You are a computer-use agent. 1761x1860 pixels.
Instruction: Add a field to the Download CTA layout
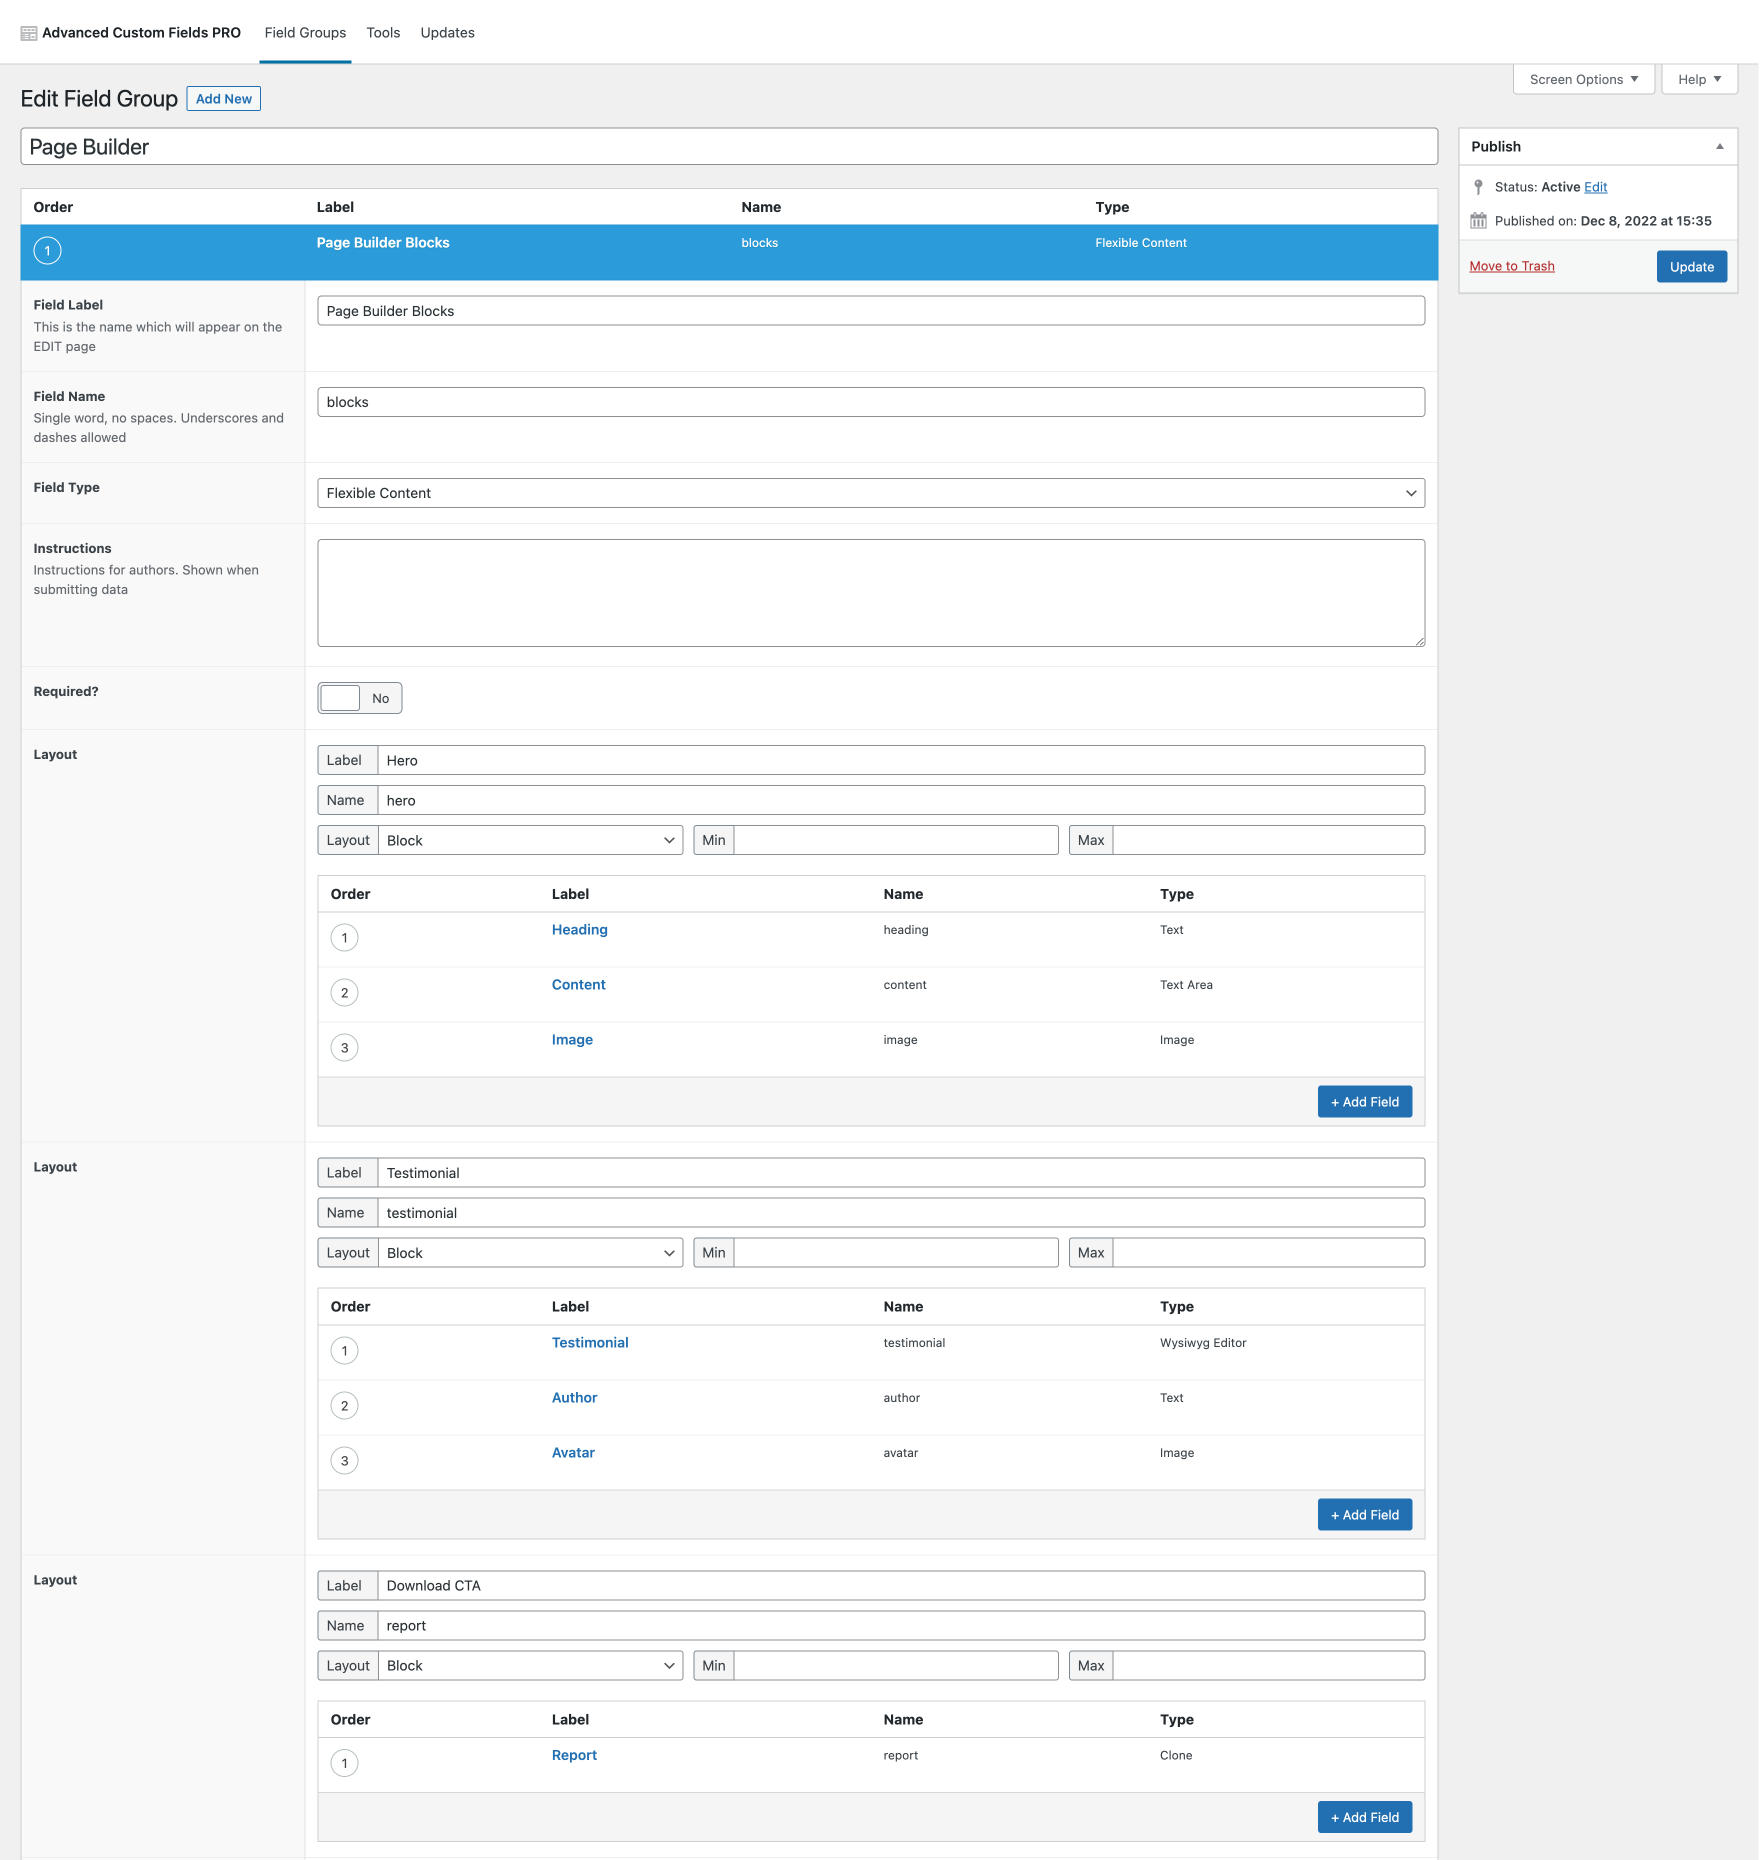pos(1364,1817)
